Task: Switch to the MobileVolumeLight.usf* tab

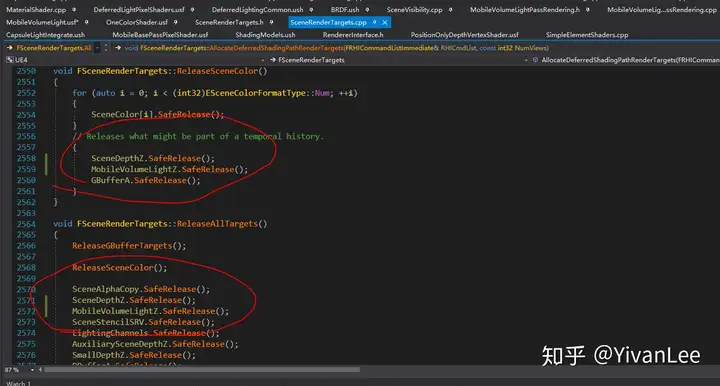Action: point(42,22)
